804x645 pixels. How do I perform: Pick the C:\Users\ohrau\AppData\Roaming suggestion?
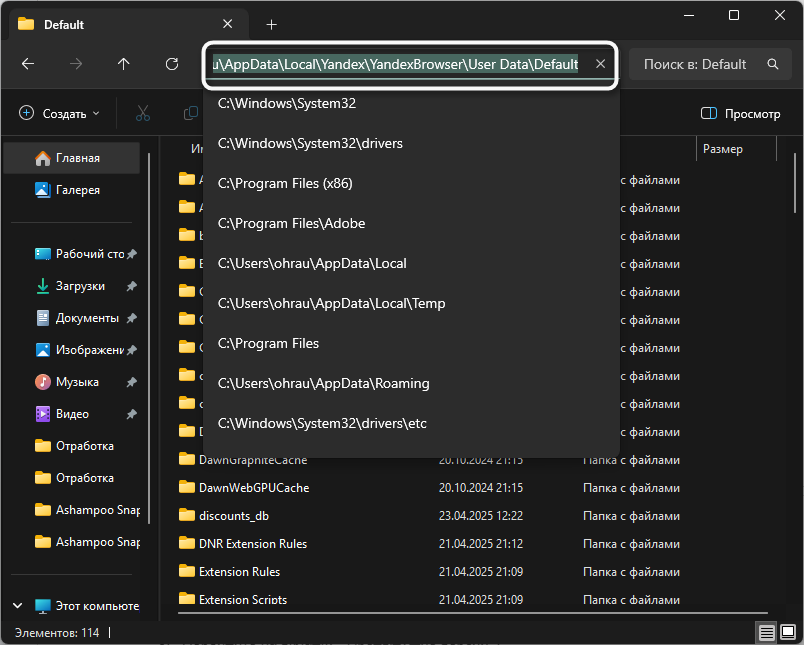[323, 383]
